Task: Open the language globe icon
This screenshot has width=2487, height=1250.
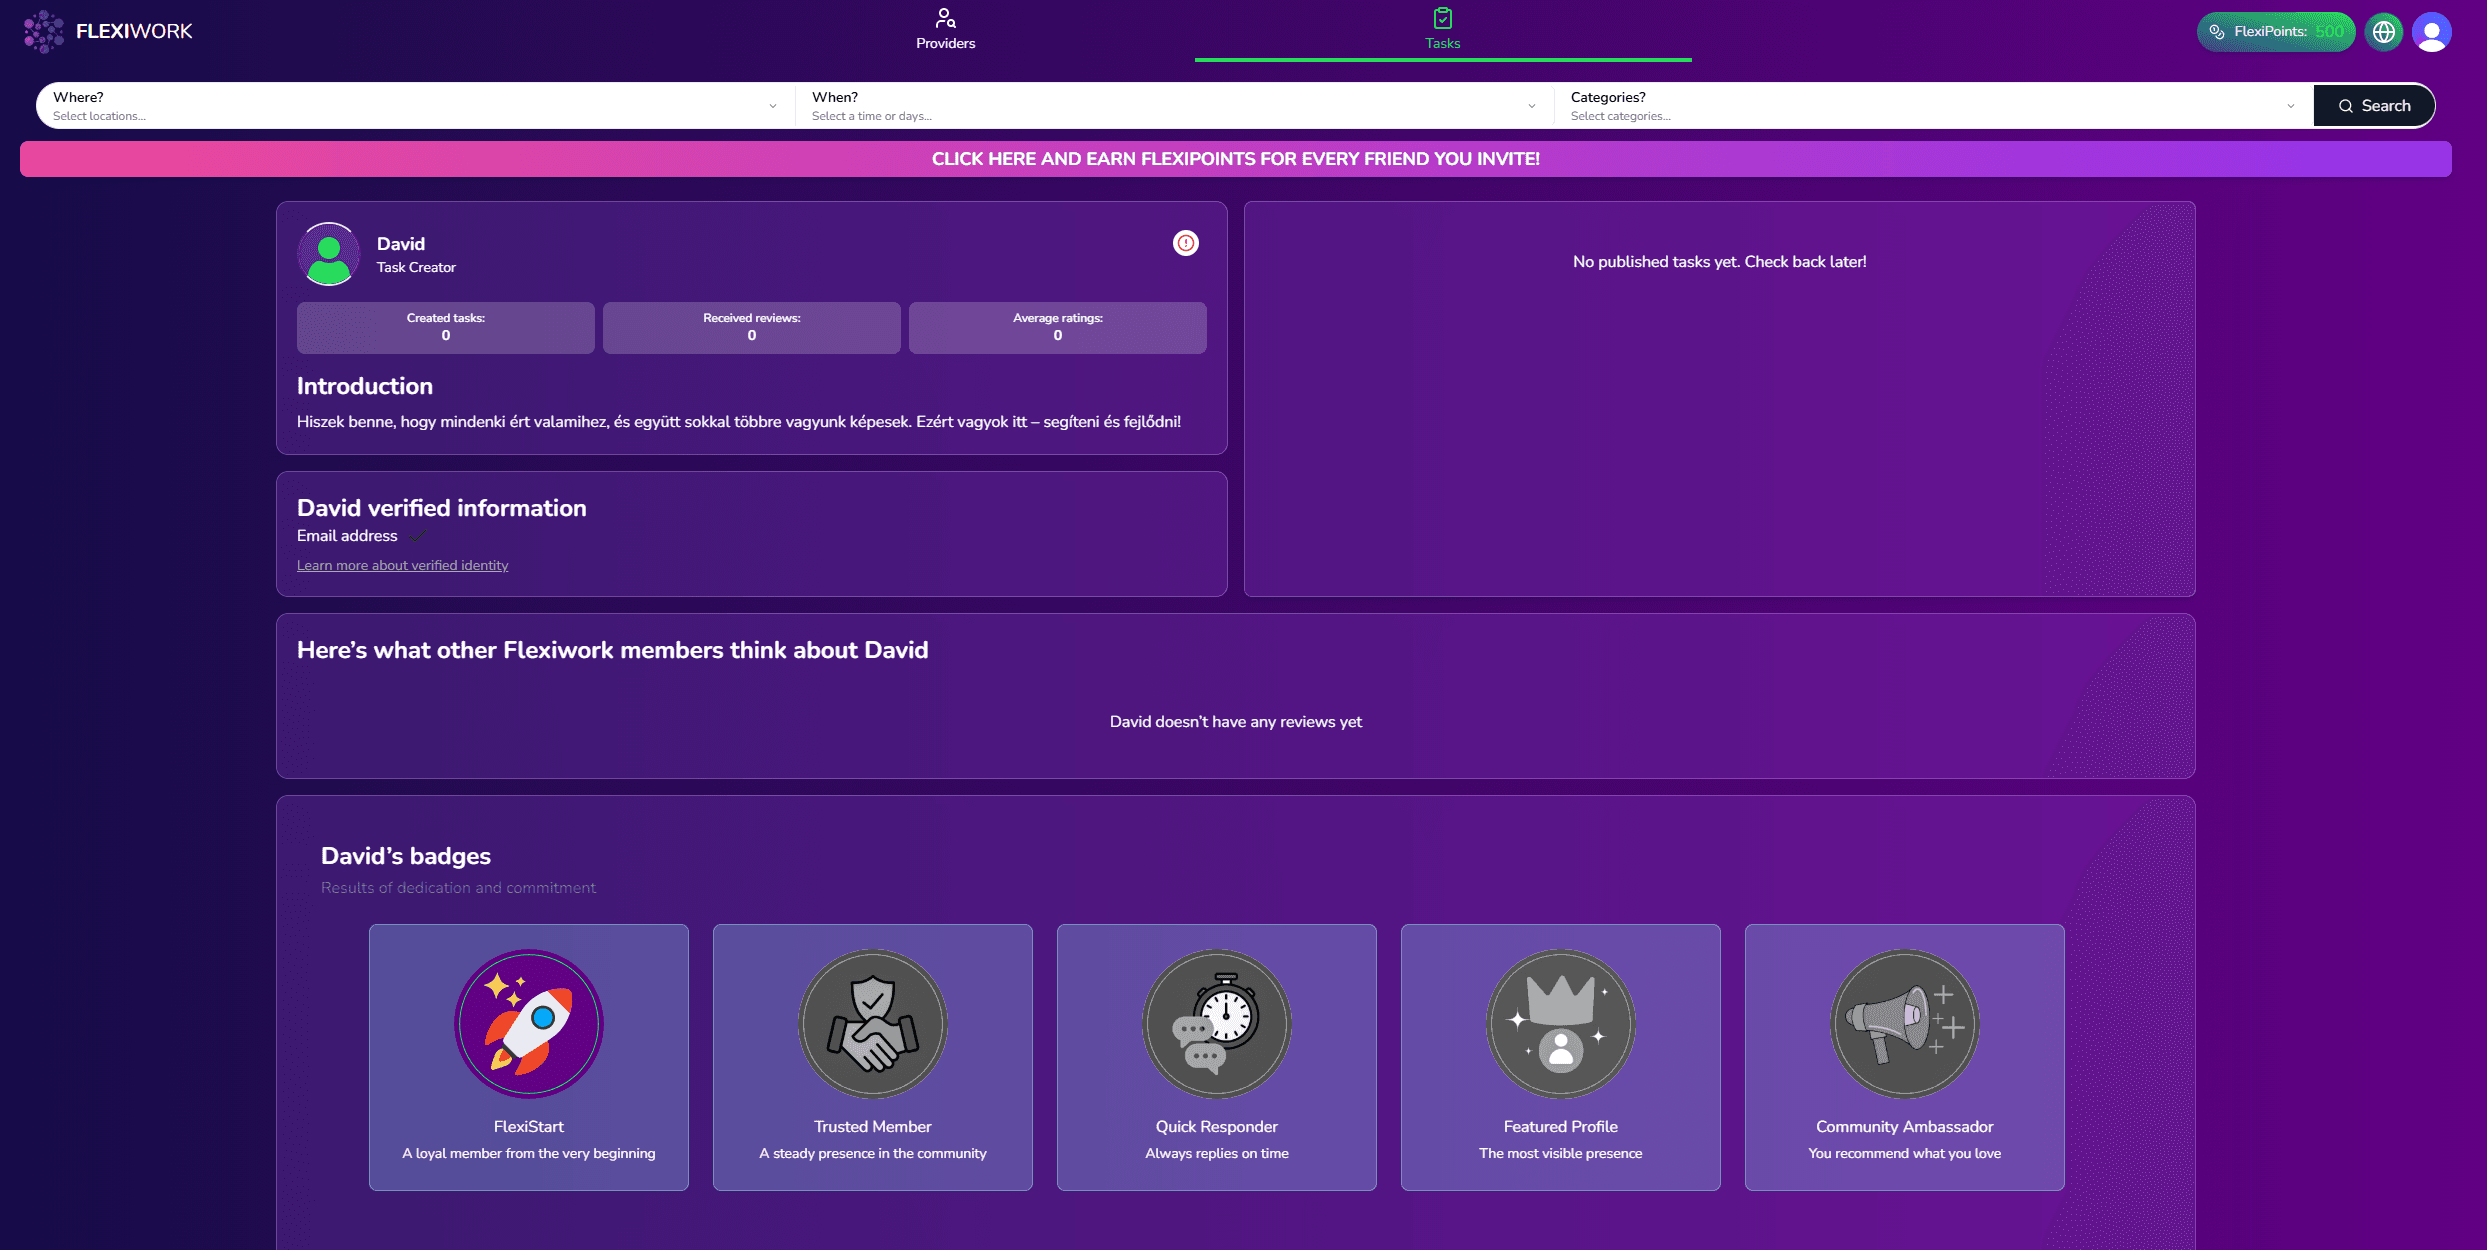Action: [x=2384, y=32]
